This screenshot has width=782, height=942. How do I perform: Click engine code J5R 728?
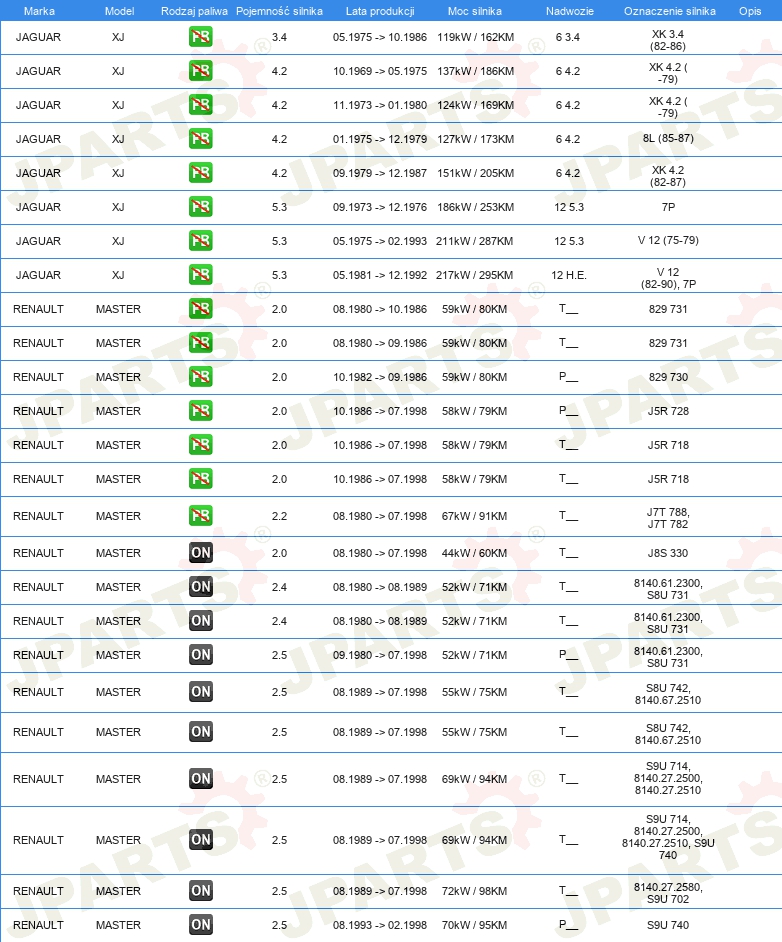click(668, 411)
